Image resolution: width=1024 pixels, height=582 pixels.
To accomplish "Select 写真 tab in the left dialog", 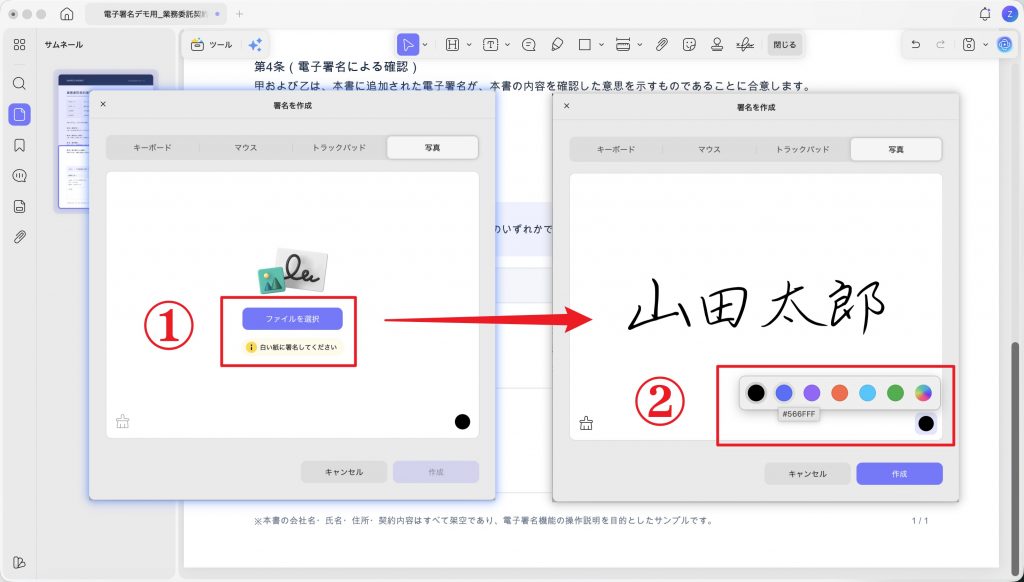I will pos(432,148).
